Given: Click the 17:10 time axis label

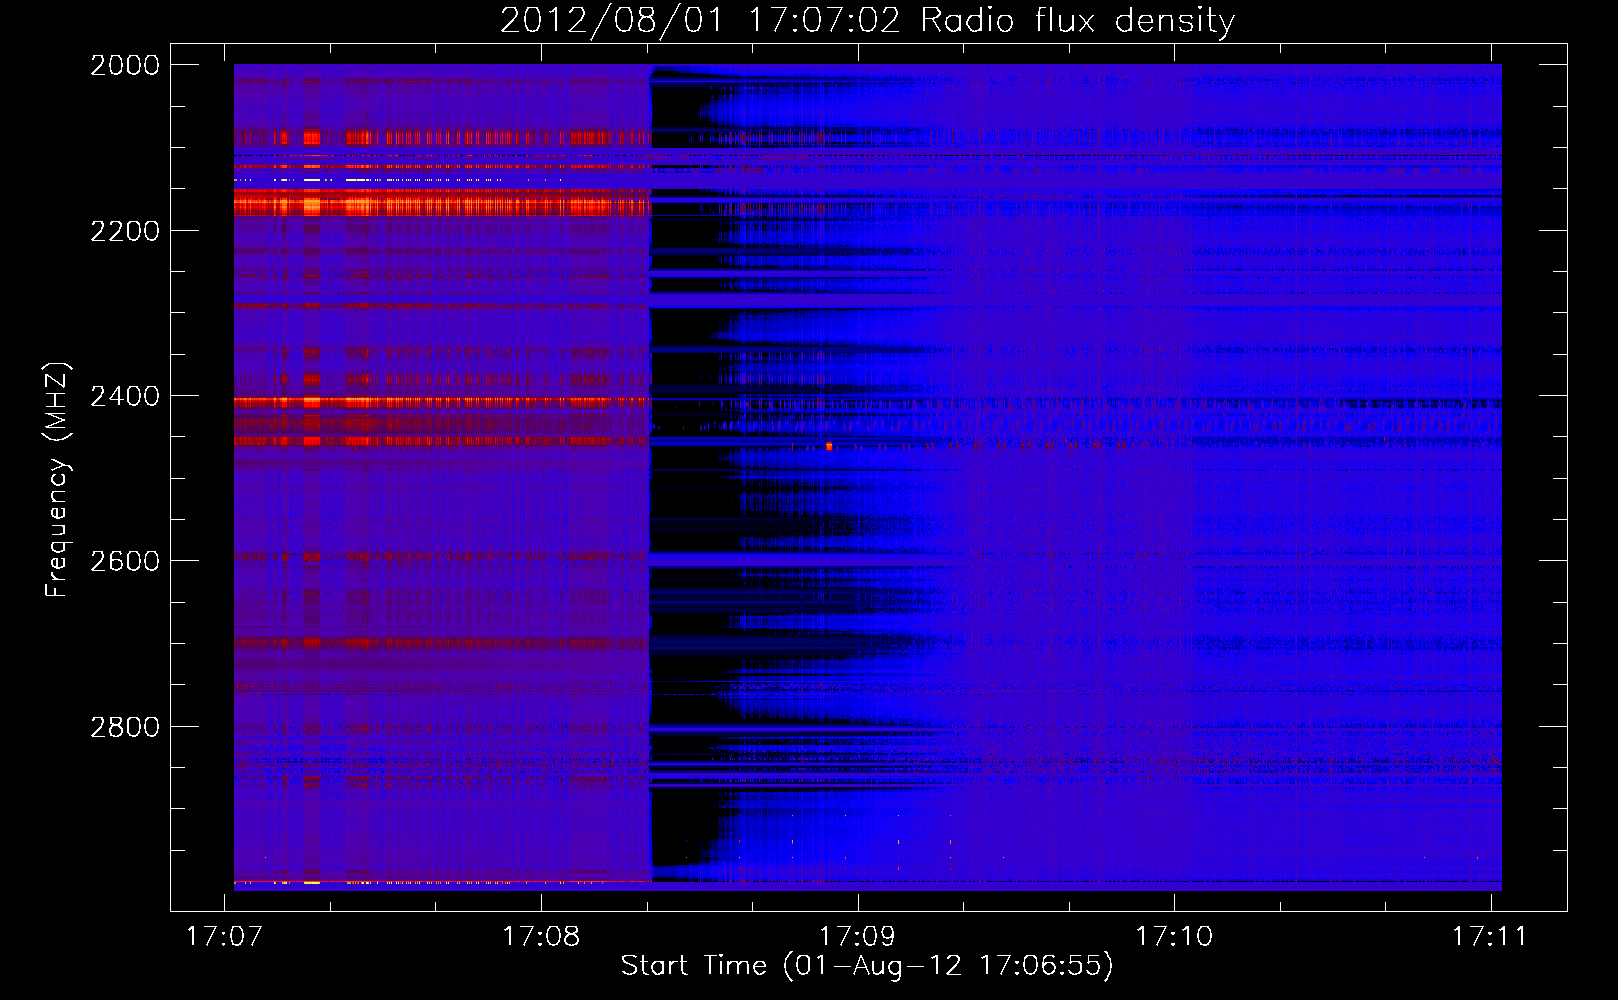Looking at the screenshot, I should pos(1173,936).
